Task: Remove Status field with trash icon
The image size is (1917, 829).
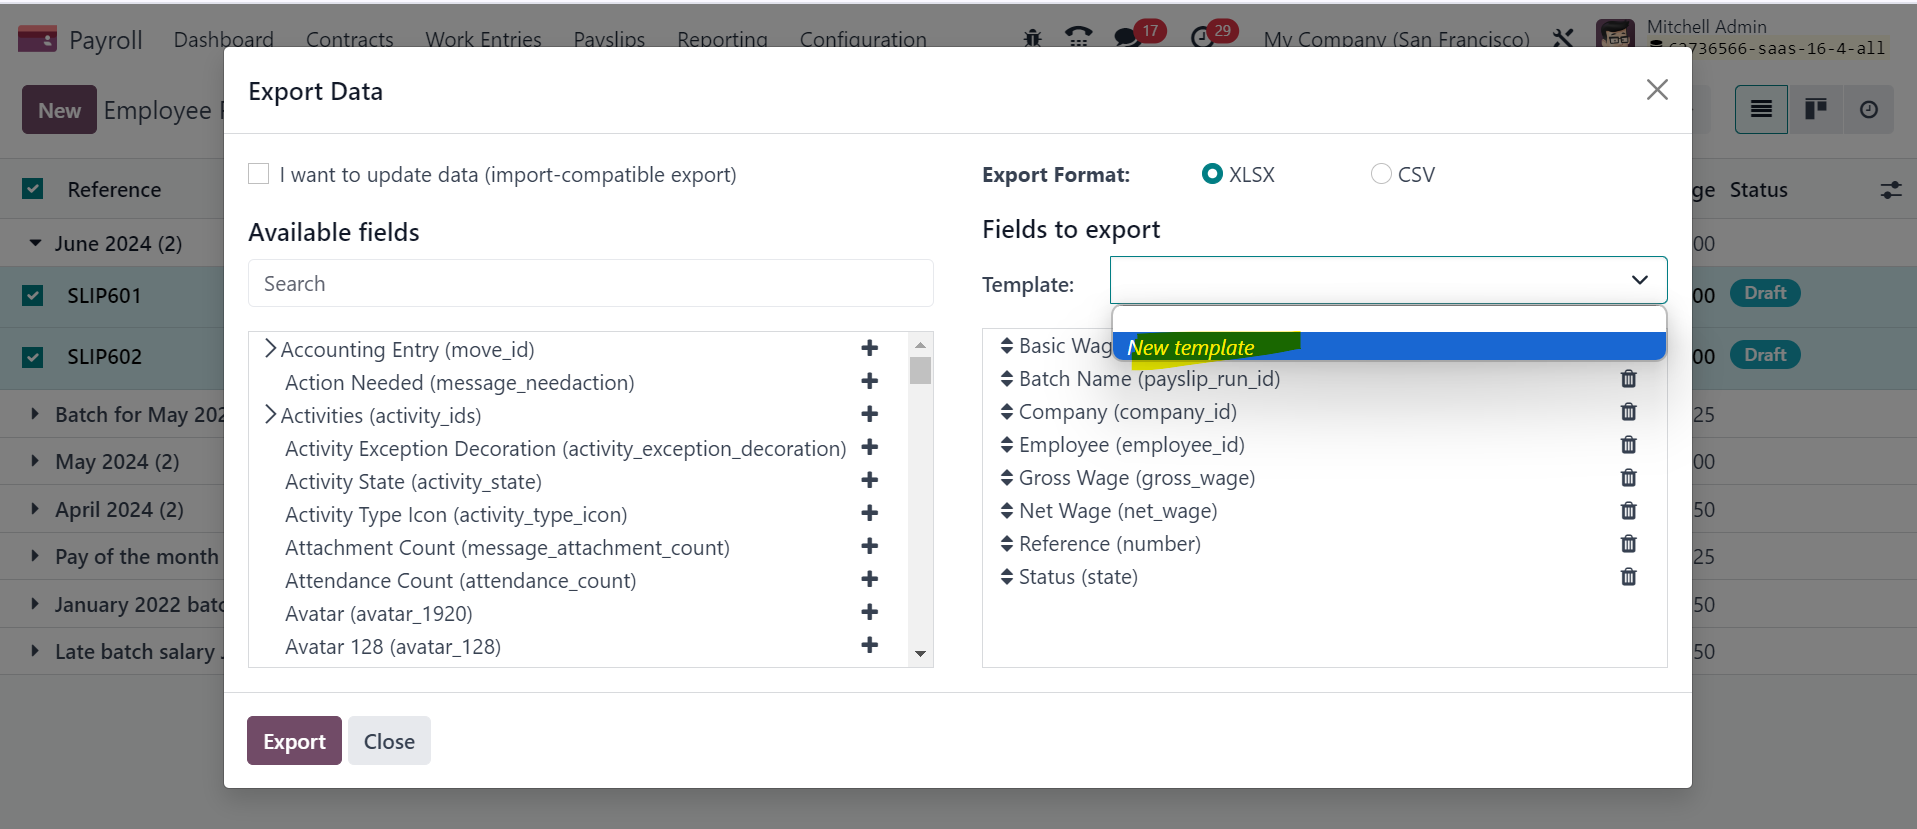Action: coord(1629,577)
